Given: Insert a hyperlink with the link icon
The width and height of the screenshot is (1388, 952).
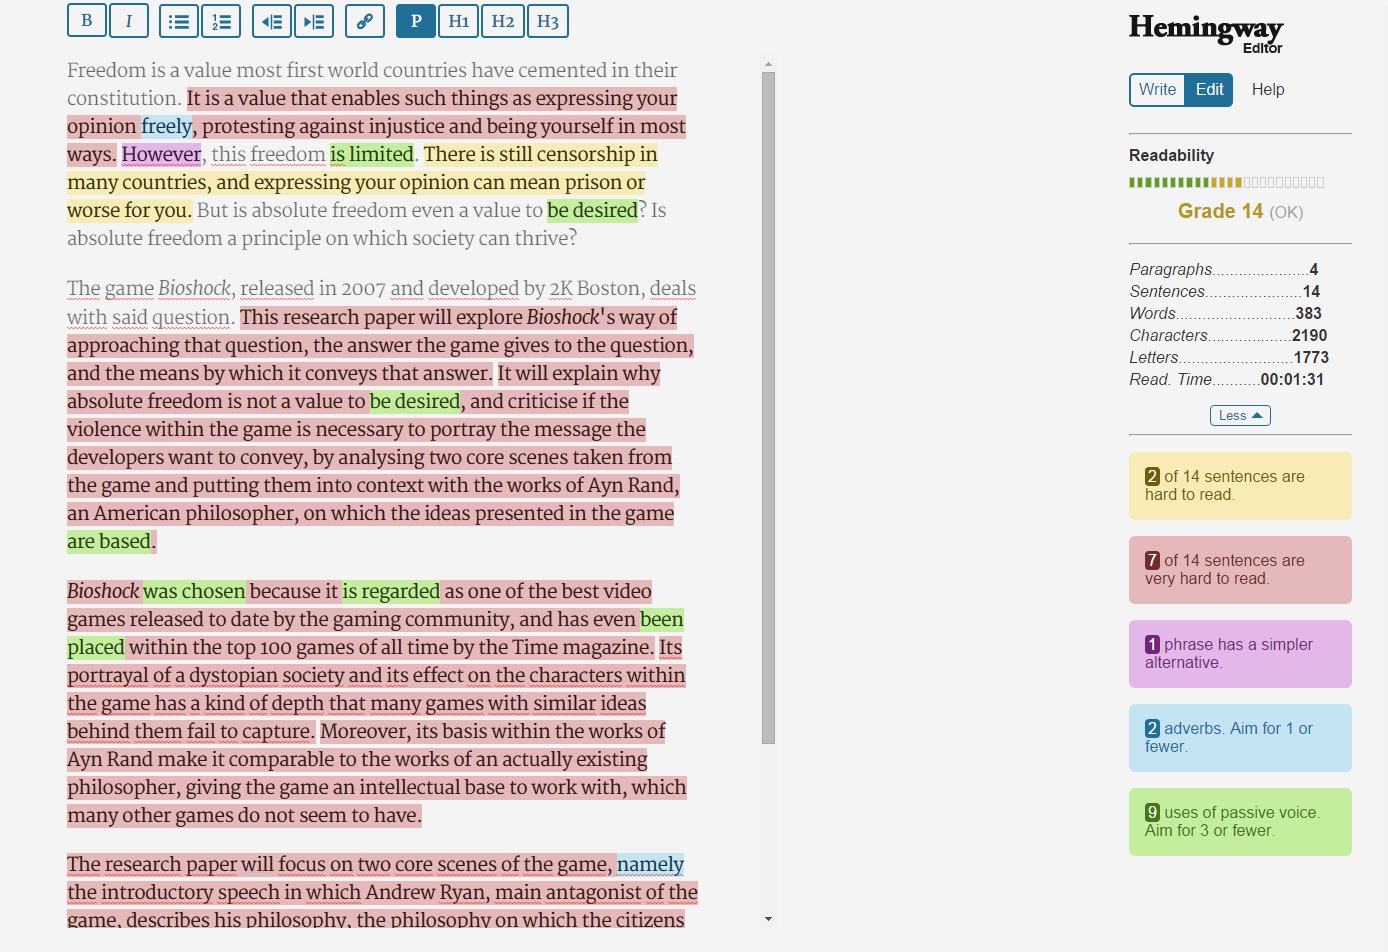Looking at the screenshot, I should [365, 20].
